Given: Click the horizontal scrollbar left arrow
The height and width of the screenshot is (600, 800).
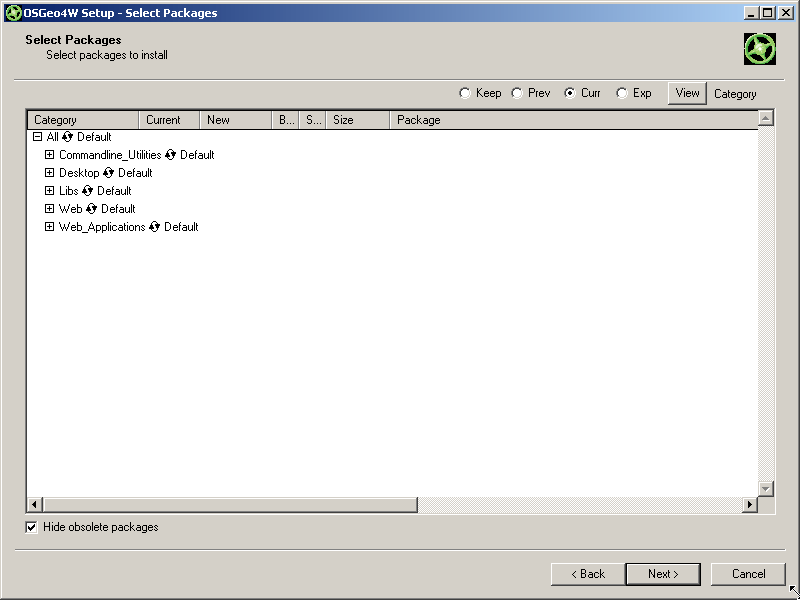Looking at the screenshot, I should (x=34, y=505).
